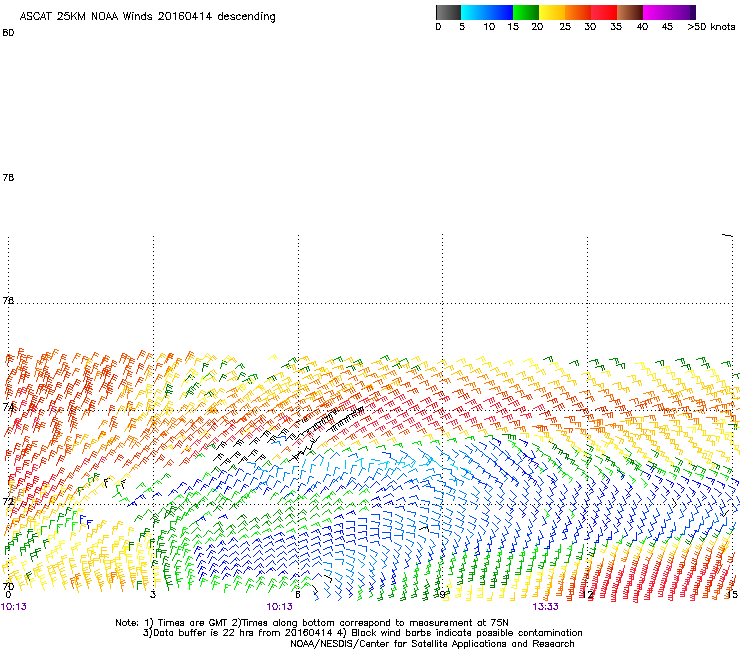Click the latitude 76 axis label
Image resolution: width=740 pixels, height=650 pixels.
tap(8, 300)
